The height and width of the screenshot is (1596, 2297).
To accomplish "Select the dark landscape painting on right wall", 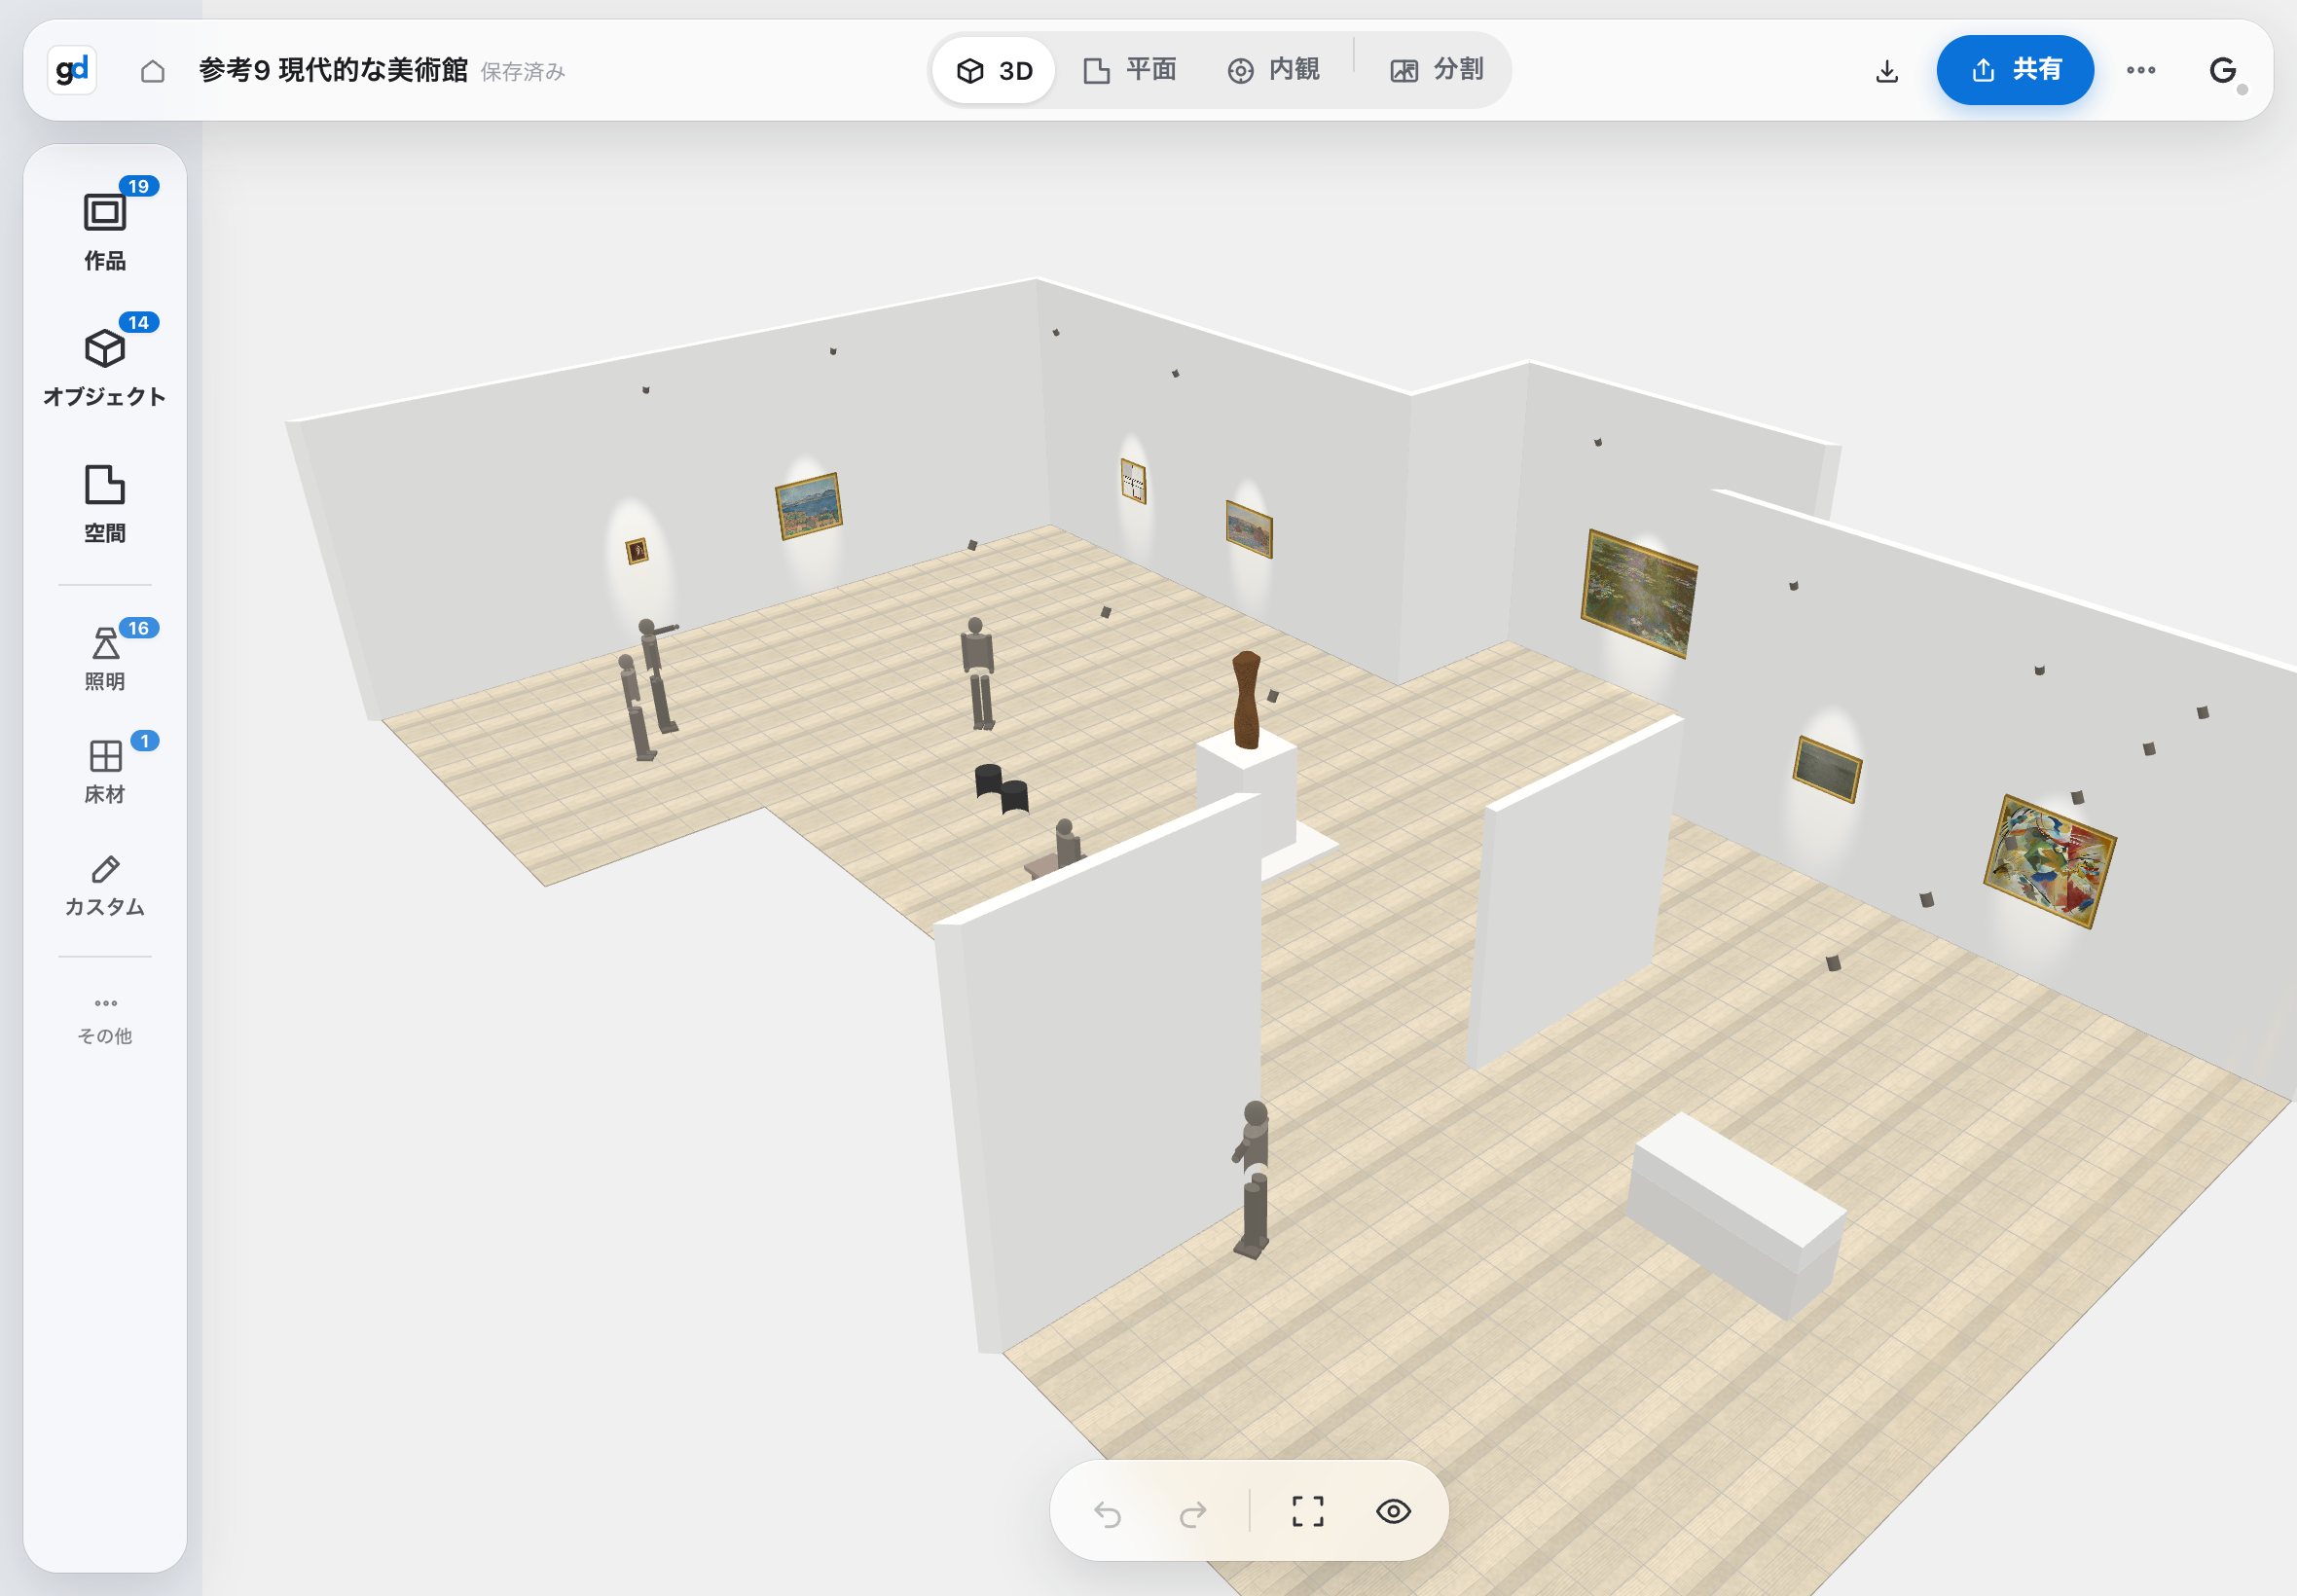I will [1826, 768].
